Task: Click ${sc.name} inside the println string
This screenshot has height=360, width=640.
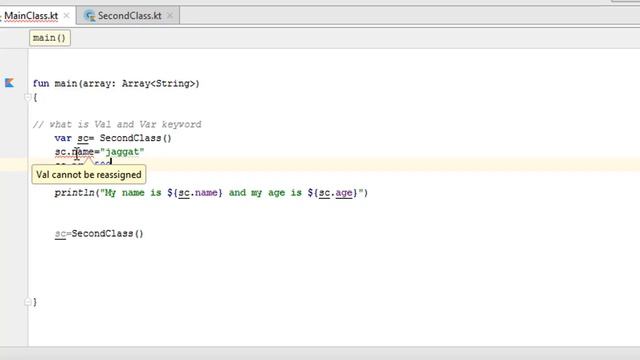Action: (x=195, y=193)
